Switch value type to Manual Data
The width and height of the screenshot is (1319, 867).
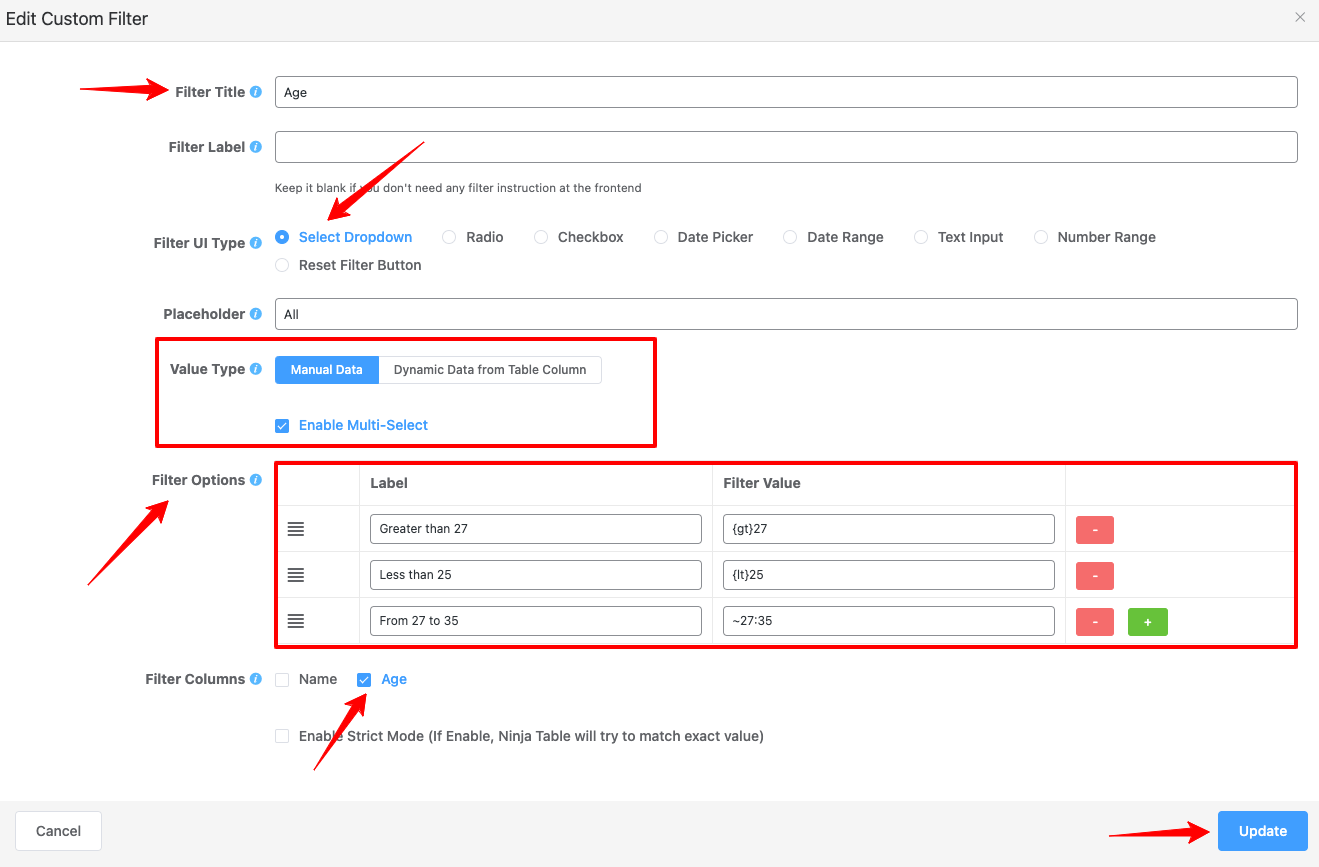[x=327, y=369]
